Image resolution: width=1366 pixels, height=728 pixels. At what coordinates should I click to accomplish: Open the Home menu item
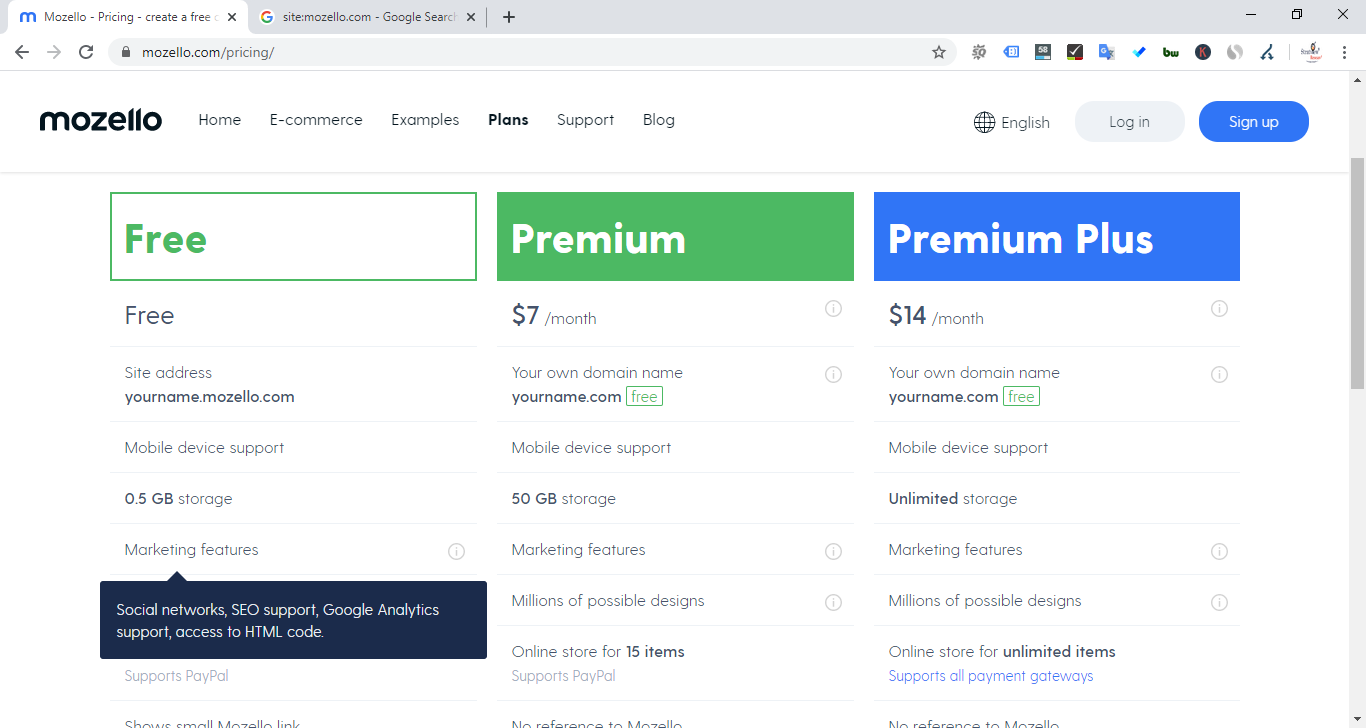[x=220, y=120]
